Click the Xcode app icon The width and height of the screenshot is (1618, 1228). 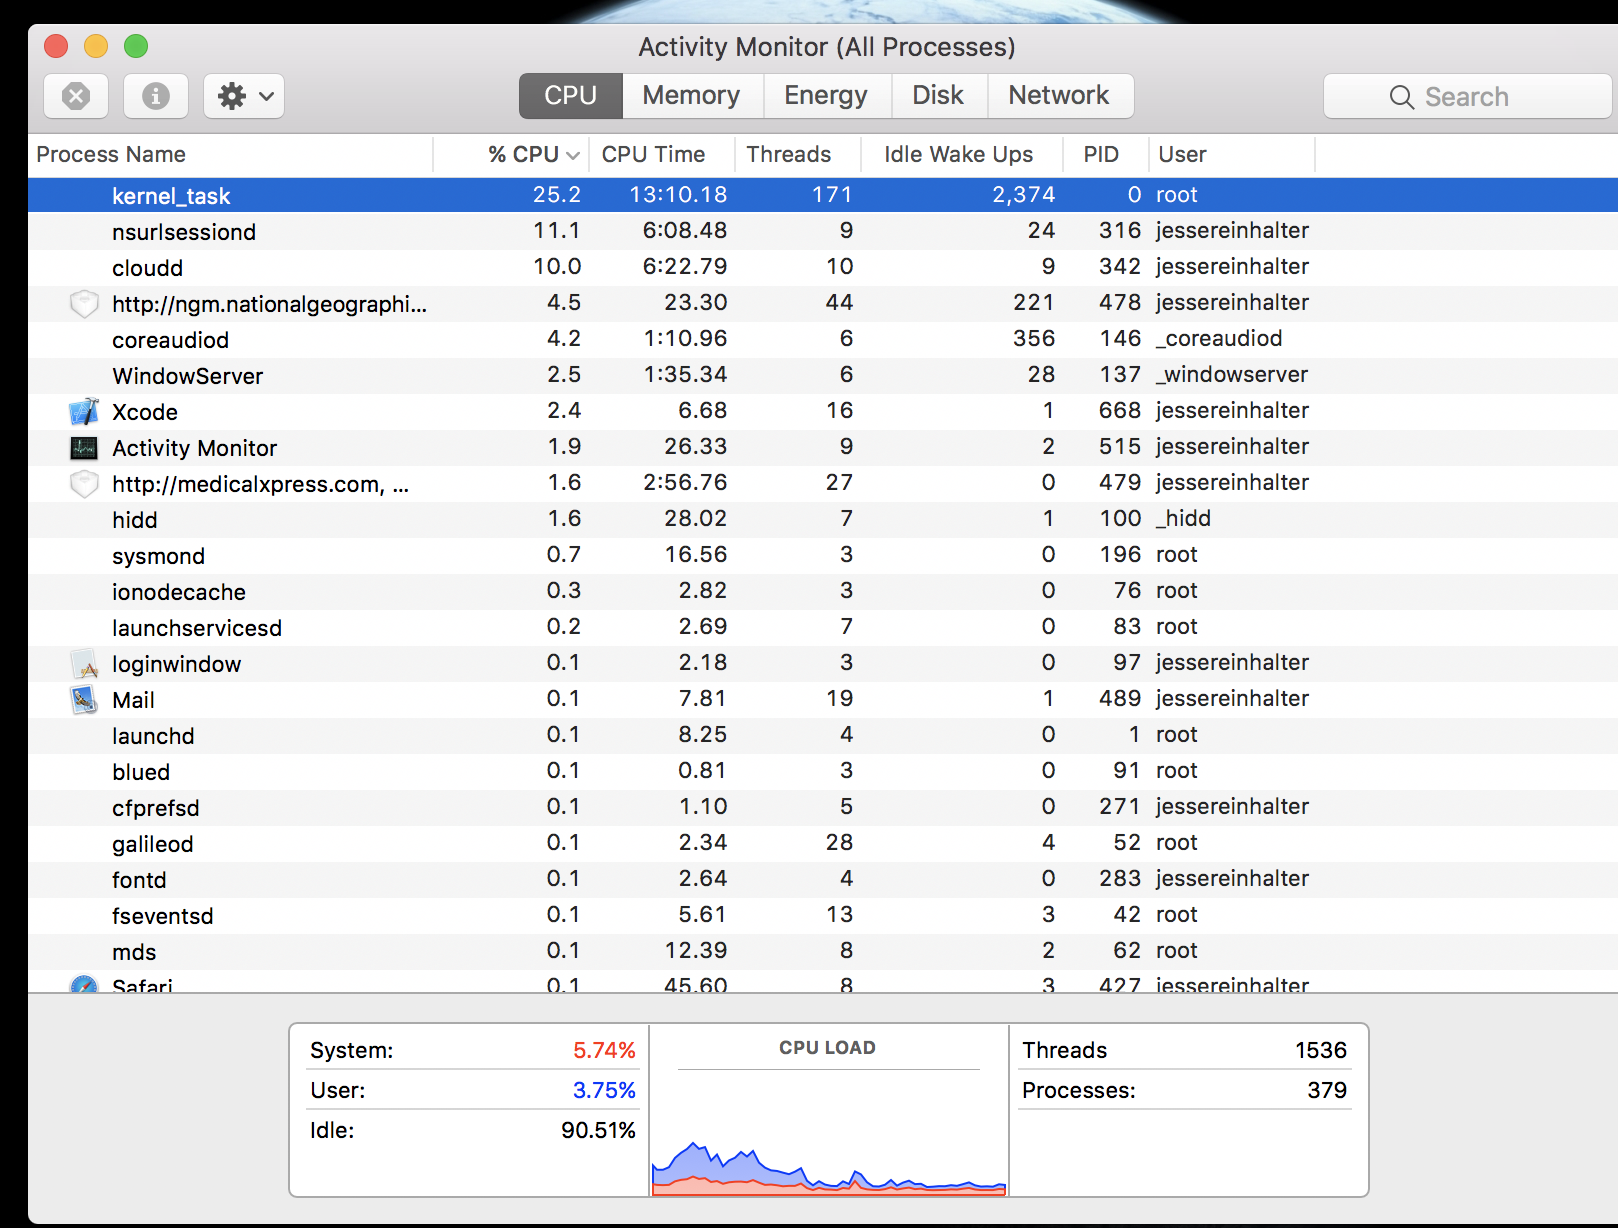click(84, 411)
